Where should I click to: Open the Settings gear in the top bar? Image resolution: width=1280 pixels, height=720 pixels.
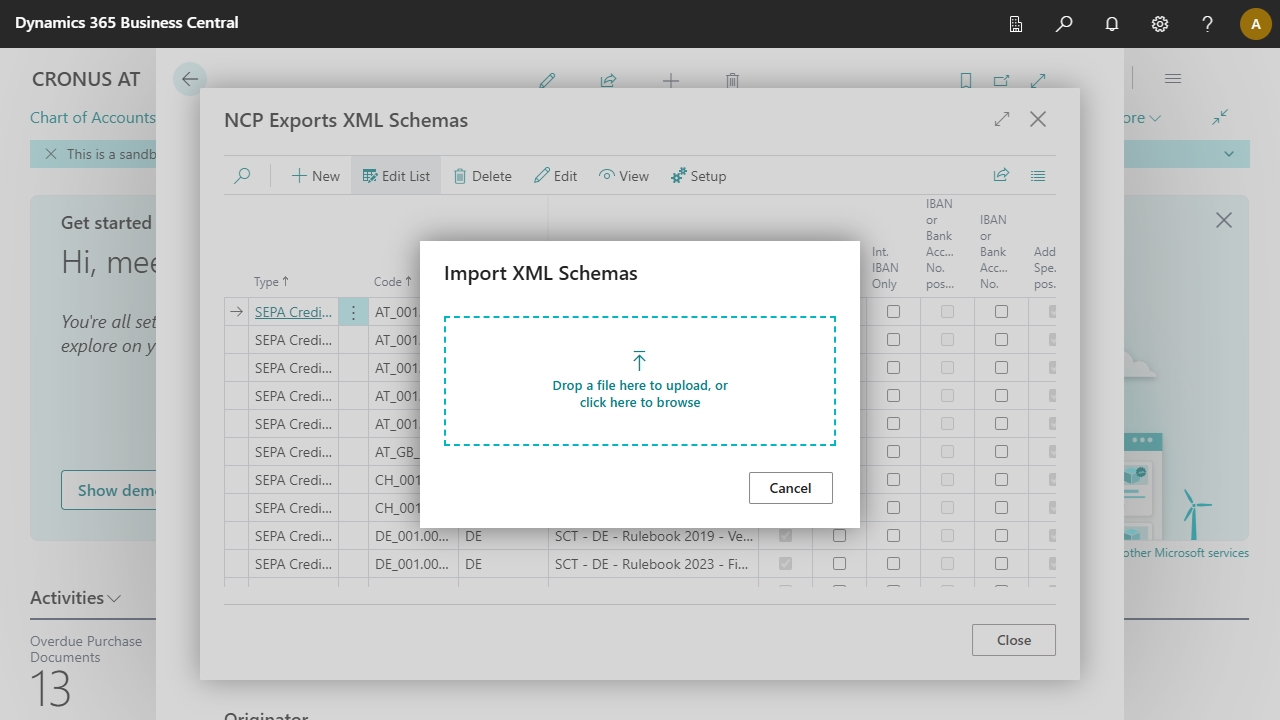tap(1160, 24)
